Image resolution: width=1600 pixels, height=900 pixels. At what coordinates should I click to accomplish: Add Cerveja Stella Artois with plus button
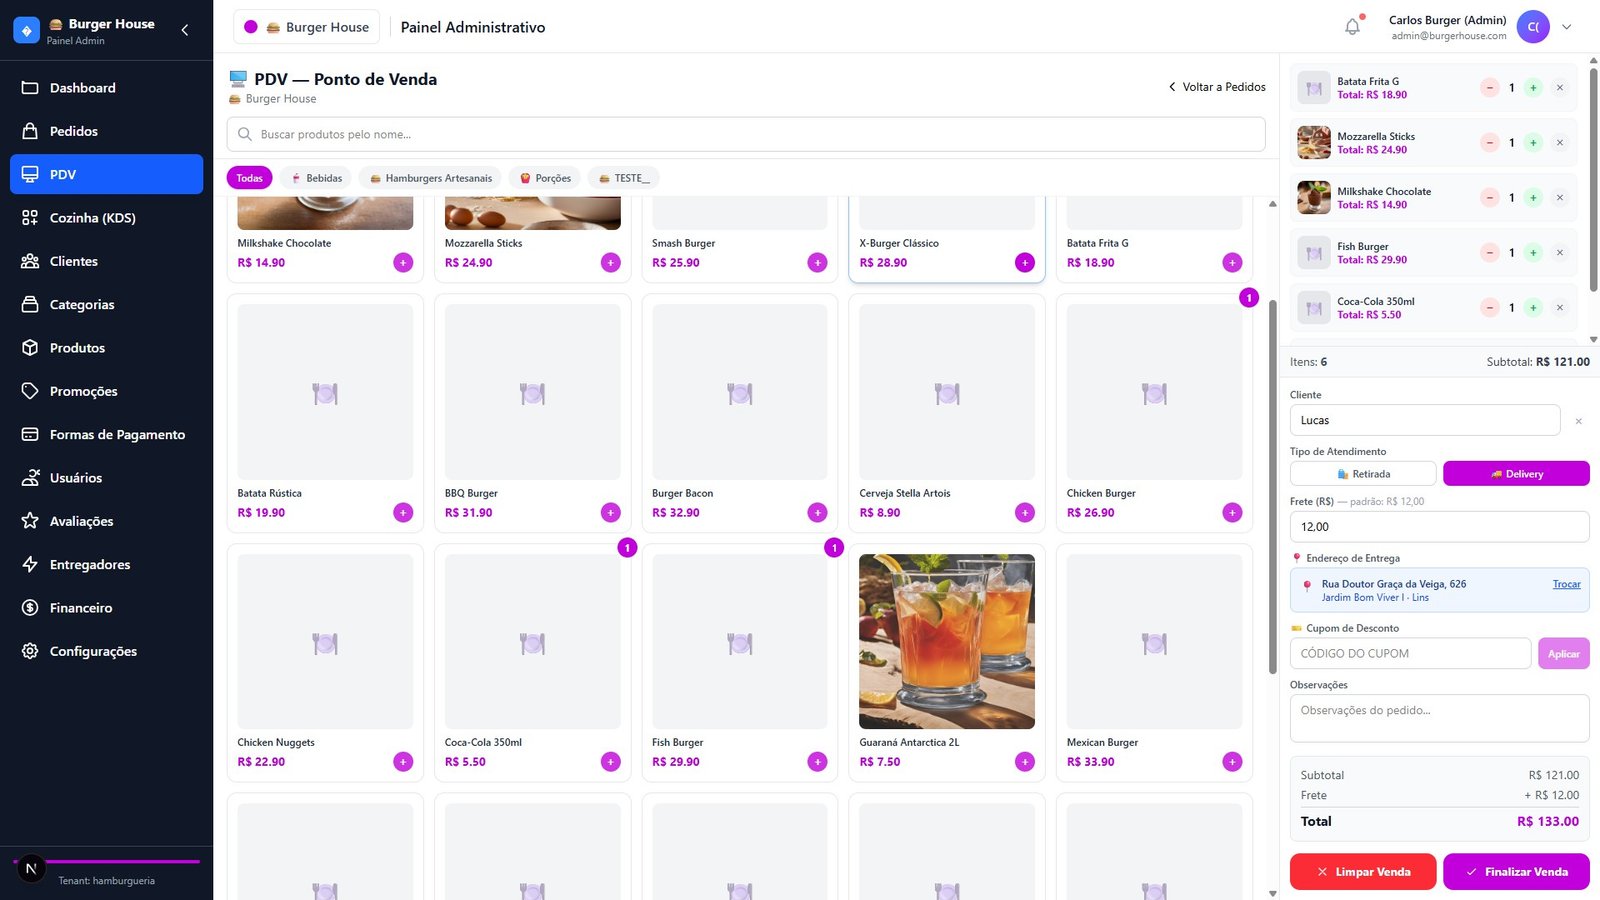pos(1025,513)
